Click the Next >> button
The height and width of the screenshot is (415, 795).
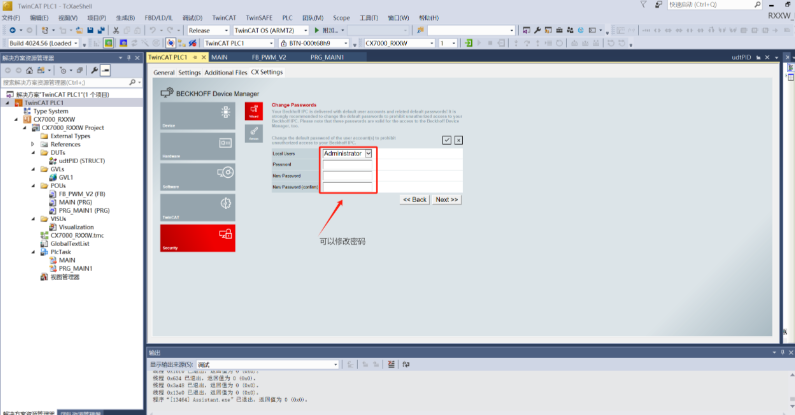click(446, 199)
